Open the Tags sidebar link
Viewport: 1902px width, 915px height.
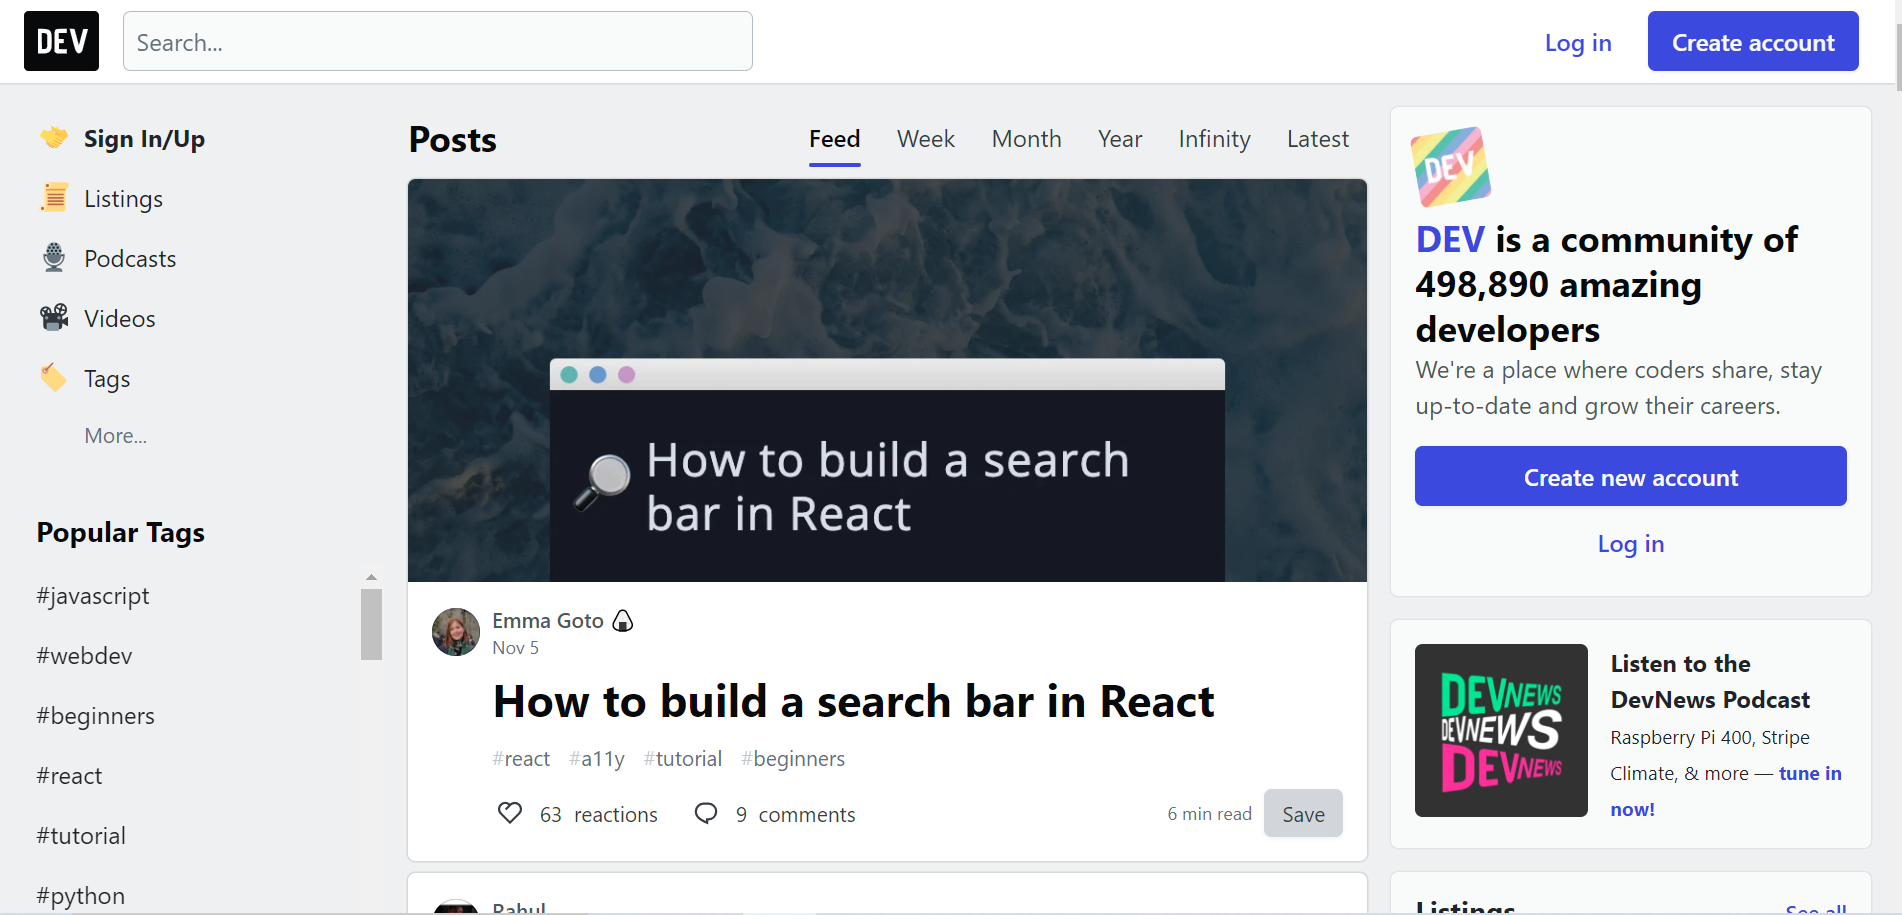coord(107,379)
